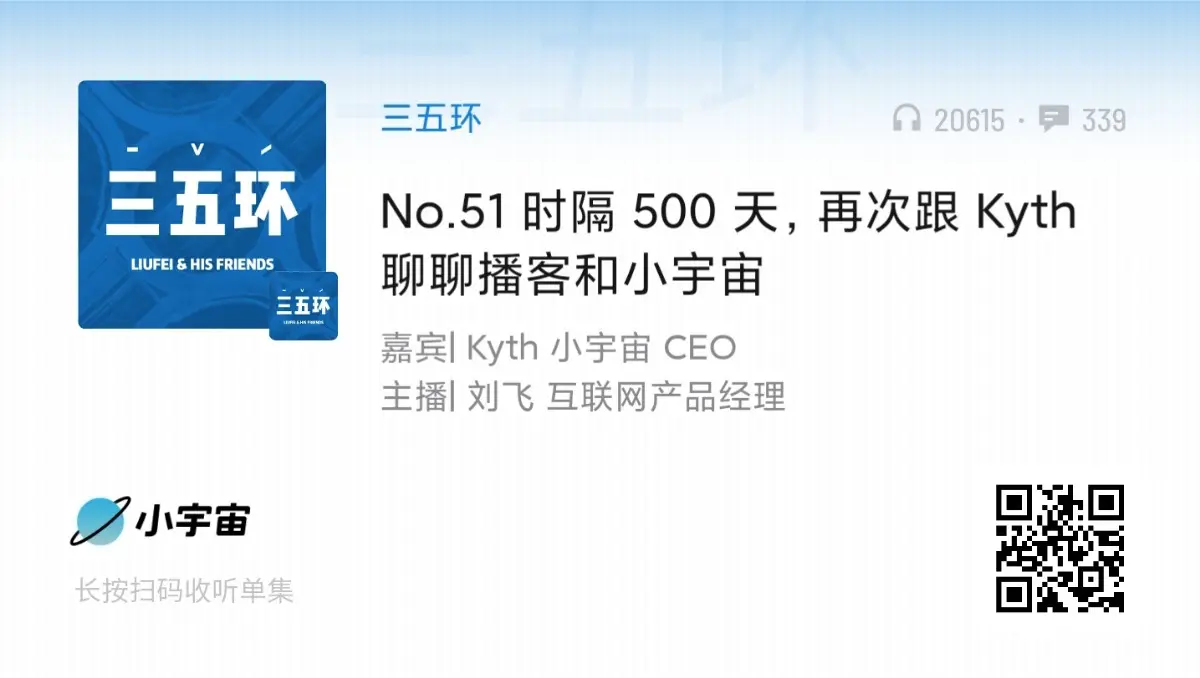Click the headphone listens icon
1200x678 pixels.
click(906, 120)
